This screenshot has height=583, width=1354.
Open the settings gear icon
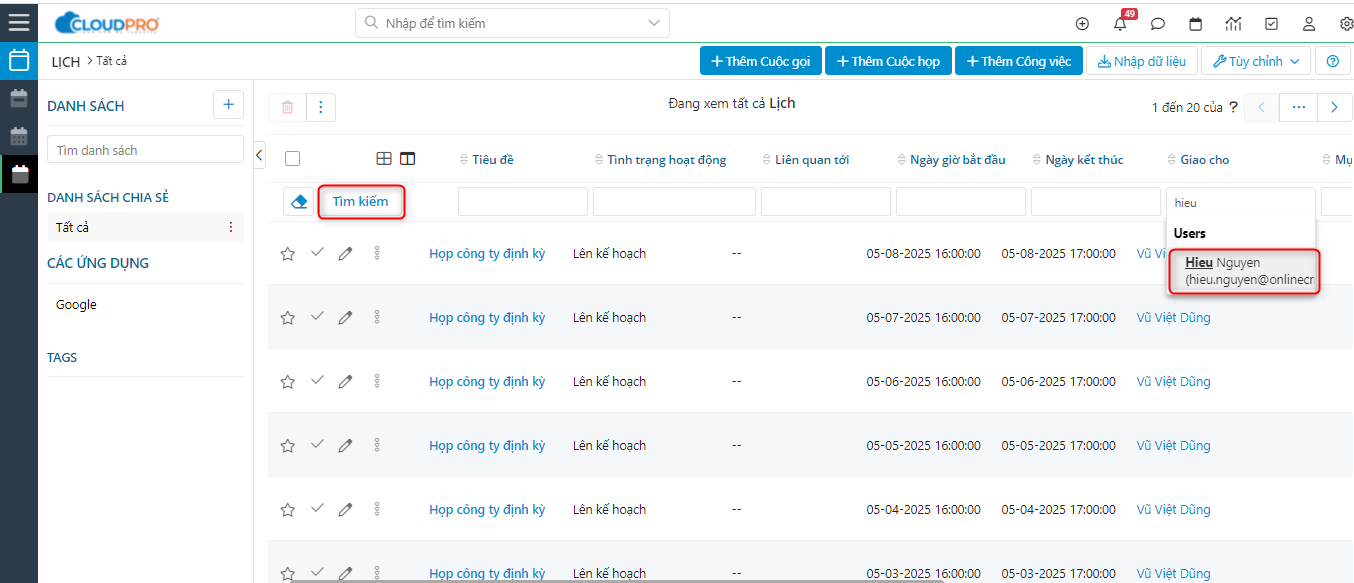pos(1346,24)
